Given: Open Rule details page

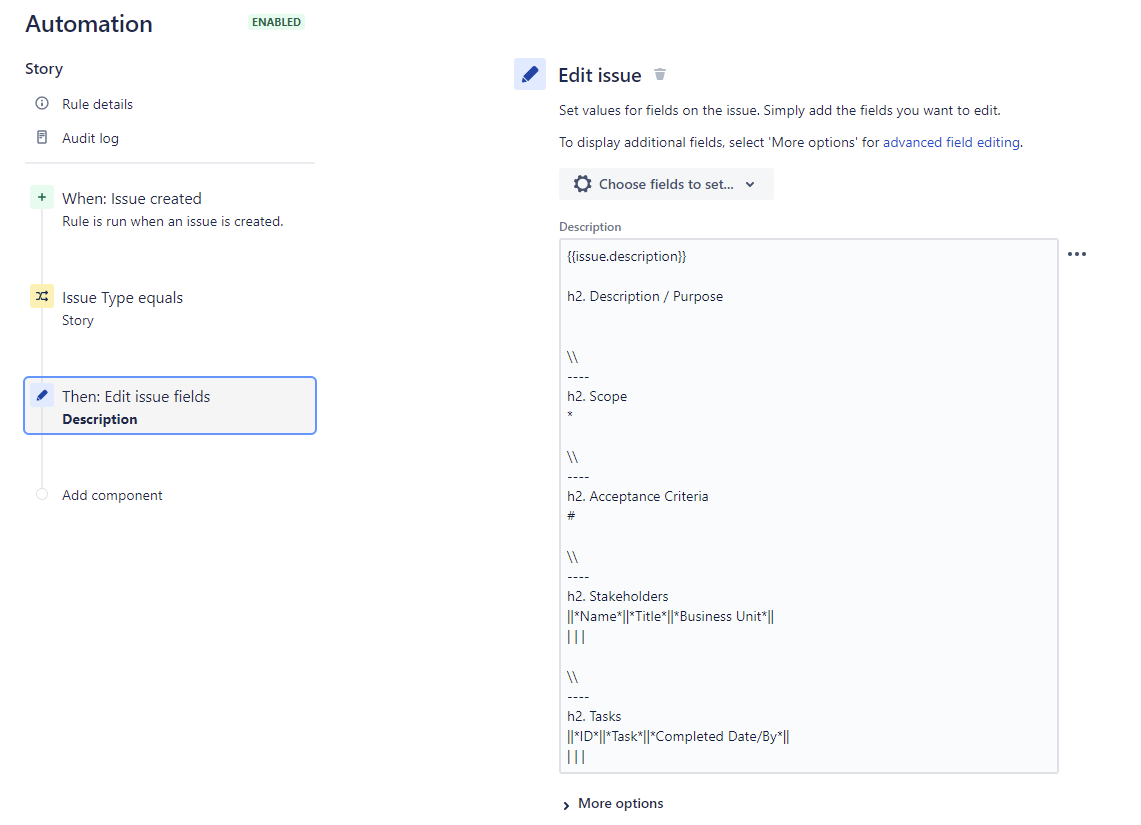Looking at the screenshot, I should [98, 104].
